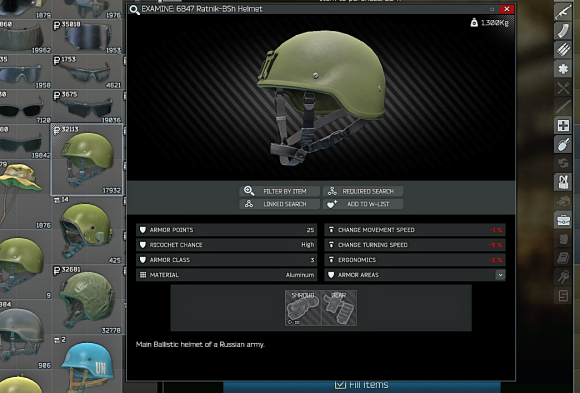Open the magazines category icon
The image size is (580, 393).
click(x=563, y=30)
